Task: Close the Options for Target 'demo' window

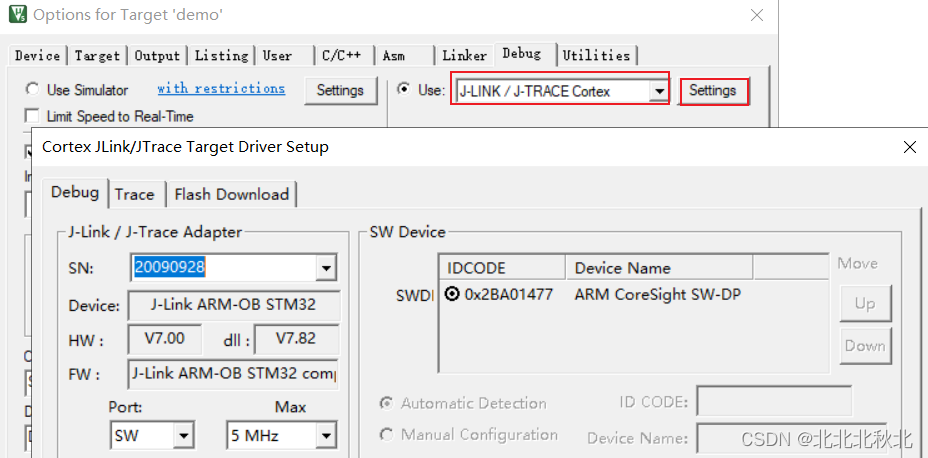Action: [x=757, y=15]
